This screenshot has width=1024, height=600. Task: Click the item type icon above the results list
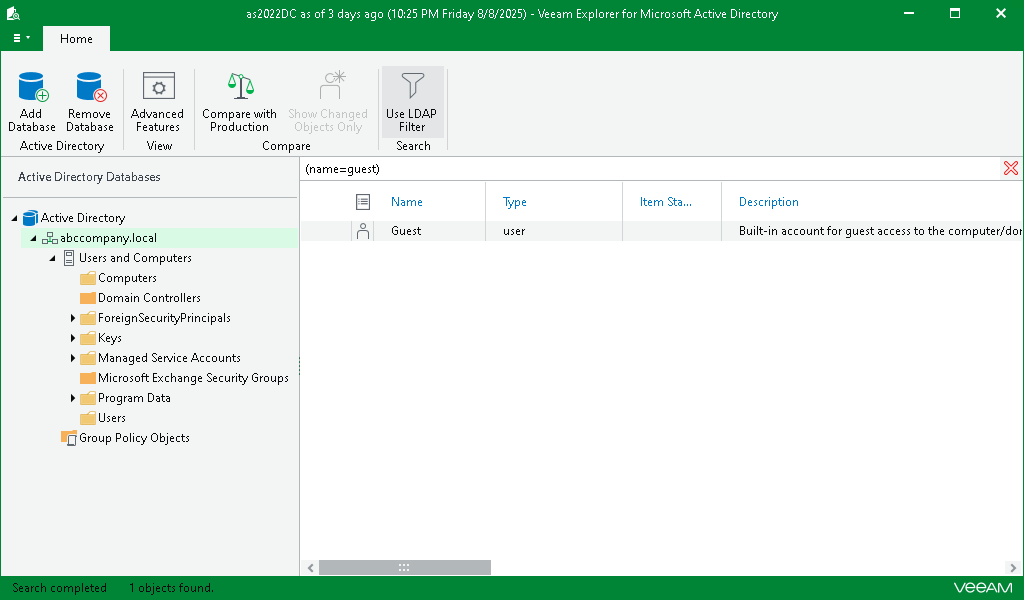click(x=362, y=201)
